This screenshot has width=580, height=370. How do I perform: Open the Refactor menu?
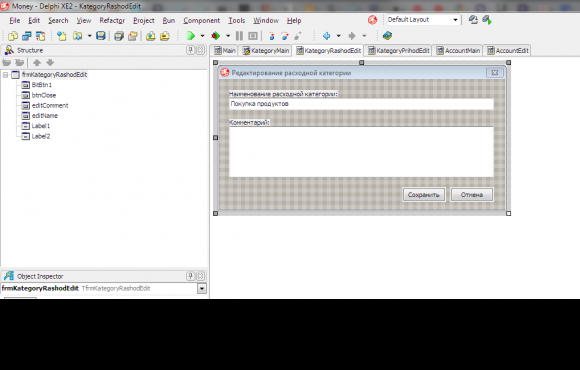pos(112,20)
